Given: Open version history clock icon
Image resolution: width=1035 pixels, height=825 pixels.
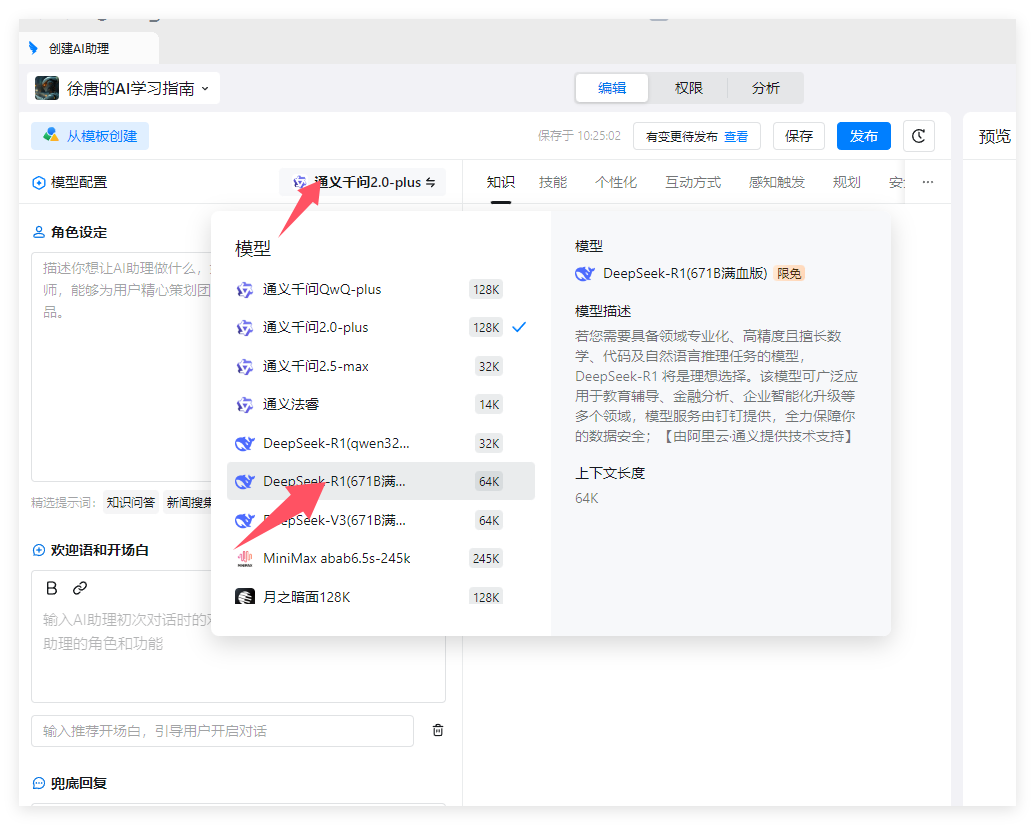Looking at the screenshot, I should point(918,136).
